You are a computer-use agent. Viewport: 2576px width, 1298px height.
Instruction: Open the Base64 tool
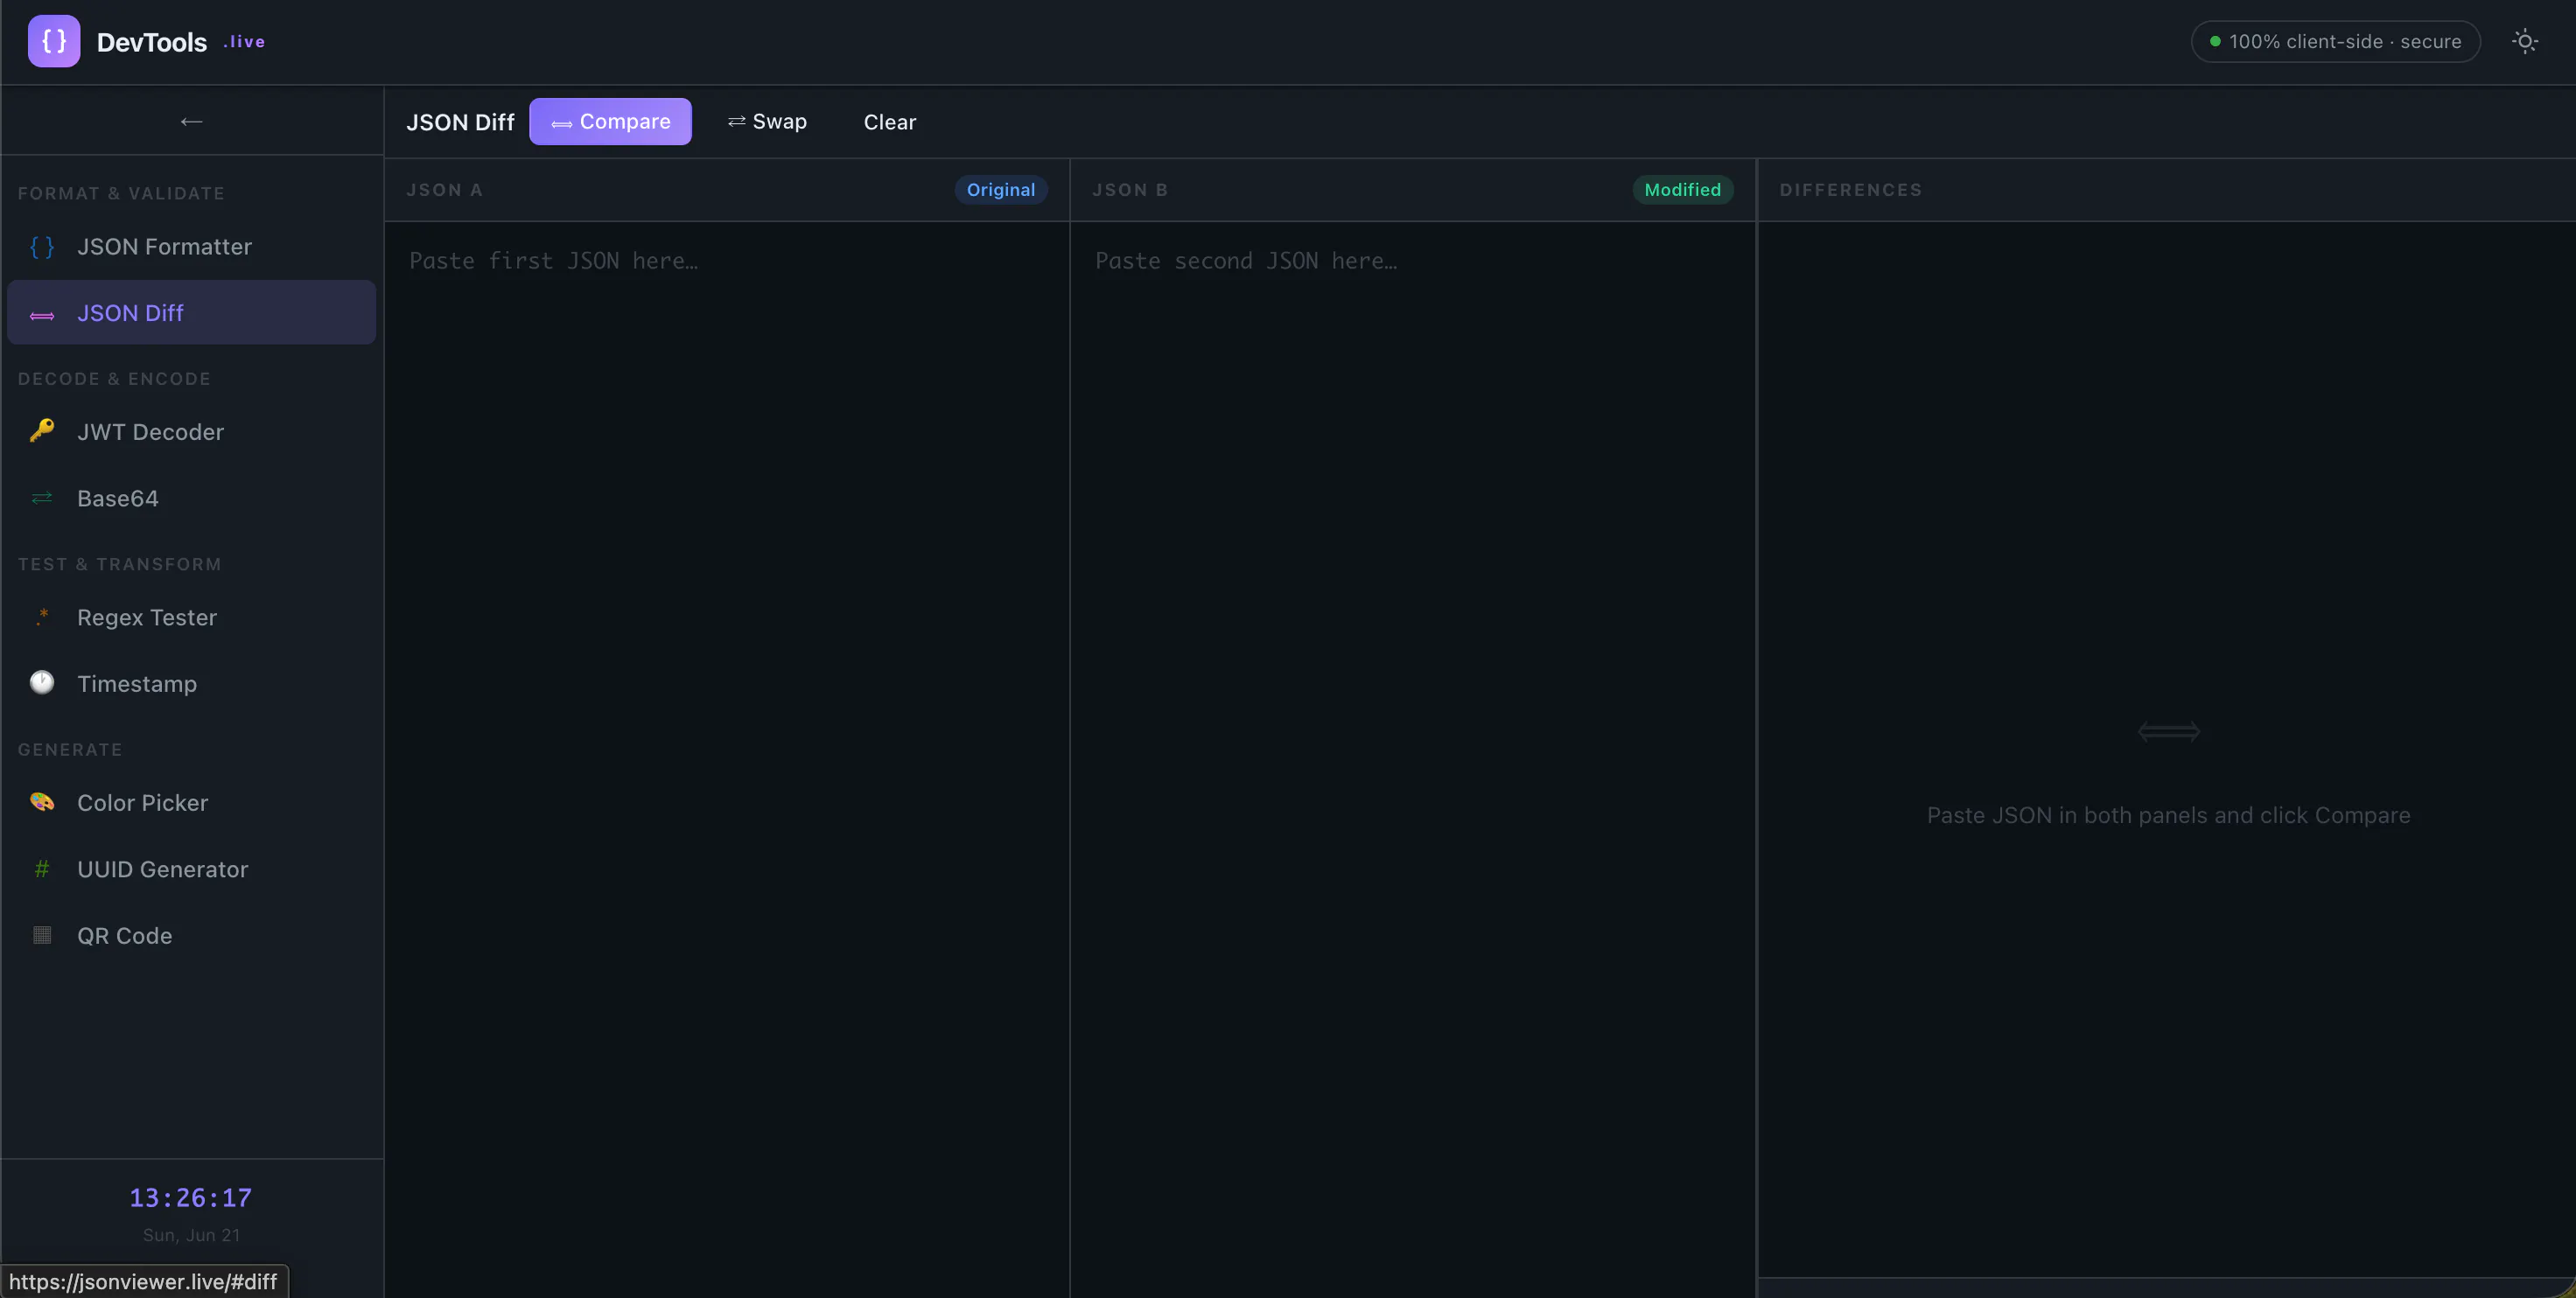(191, 497)
